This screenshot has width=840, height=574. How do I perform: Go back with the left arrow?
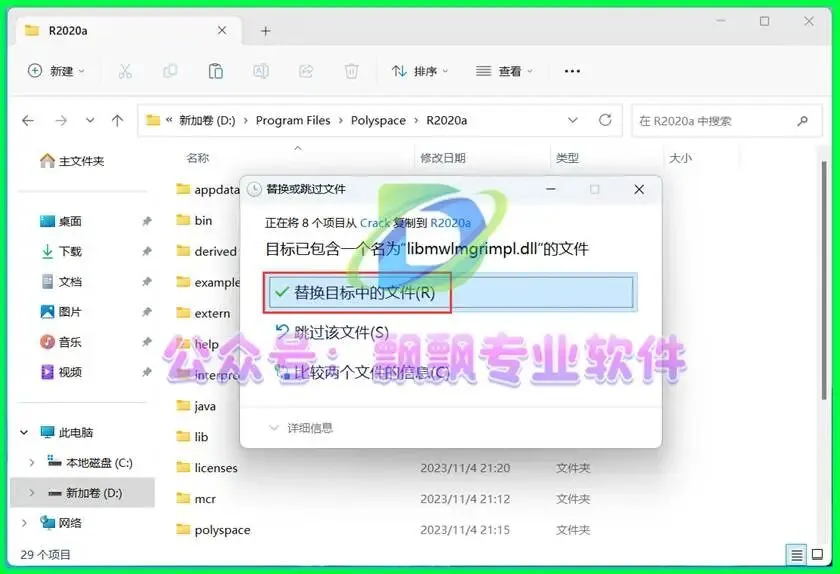pos(28,121)
